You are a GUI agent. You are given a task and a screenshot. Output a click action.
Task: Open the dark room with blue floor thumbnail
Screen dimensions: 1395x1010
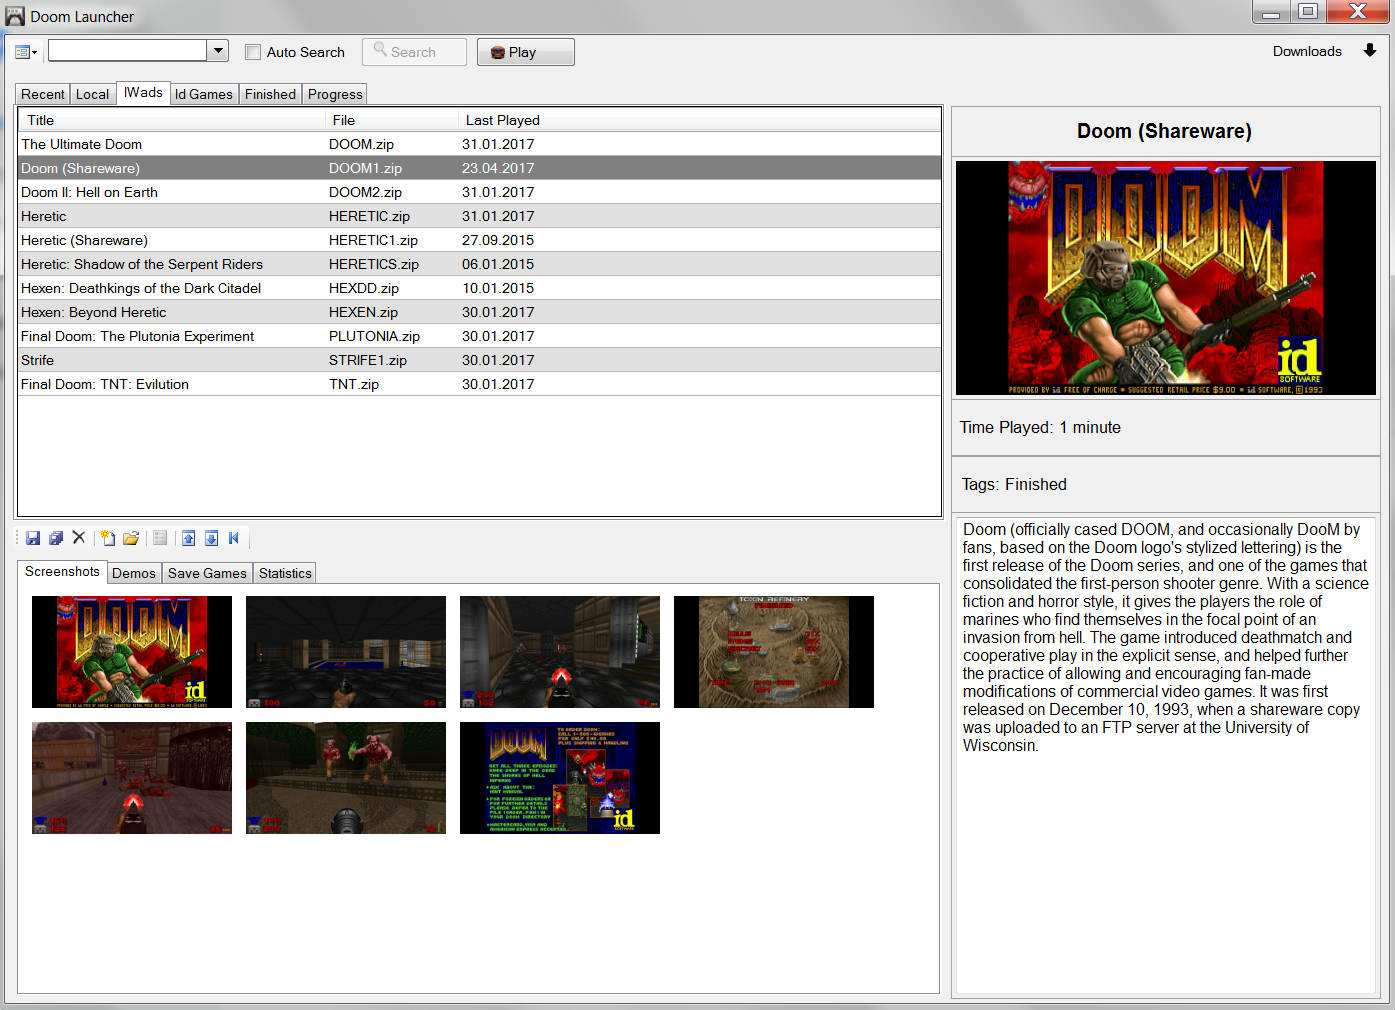(x=346, y=652)
